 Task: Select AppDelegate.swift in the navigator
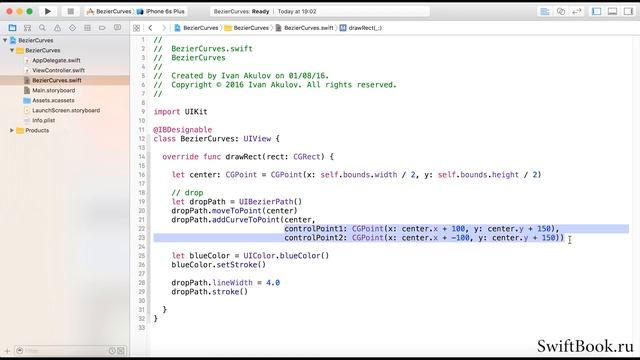56,60
